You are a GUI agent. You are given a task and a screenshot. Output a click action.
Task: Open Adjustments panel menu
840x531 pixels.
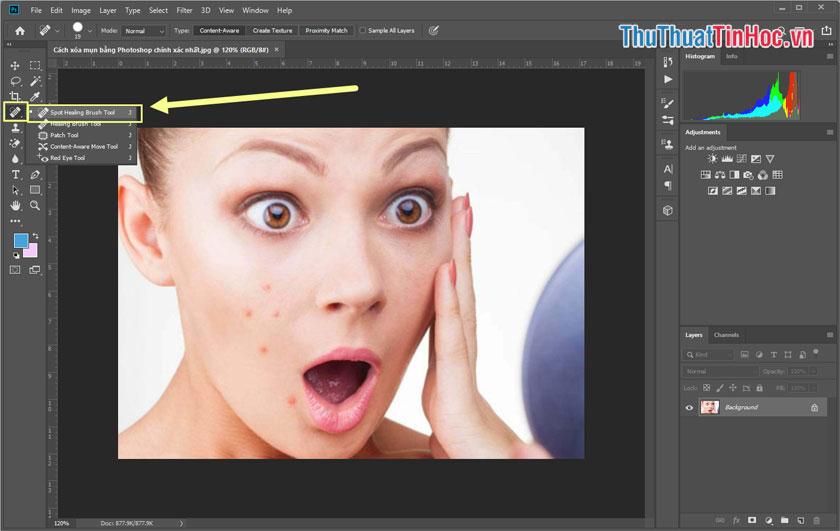[x=830, y=132]
